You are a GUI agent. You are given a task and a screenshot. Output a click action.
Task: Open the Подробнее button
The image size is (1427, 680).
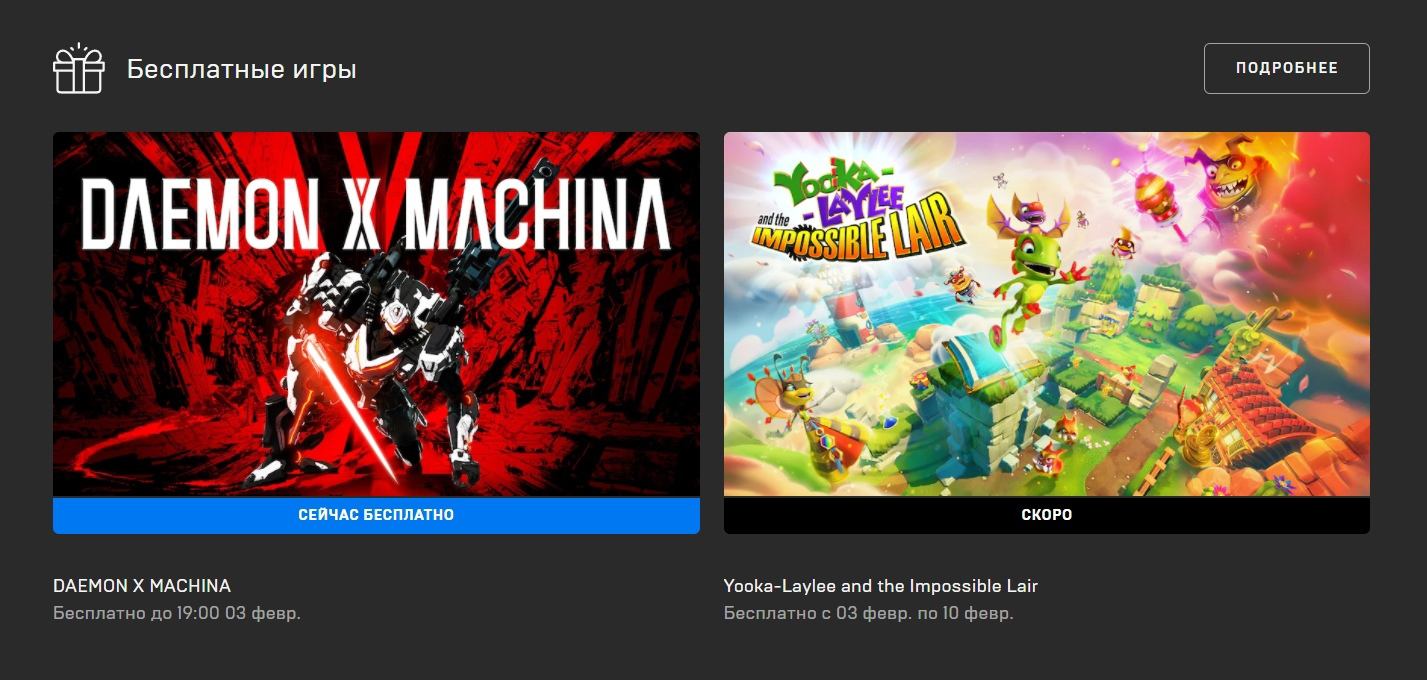[1286, 69]
